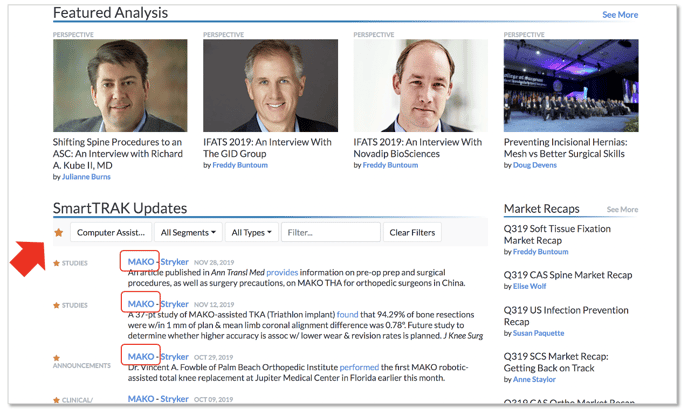688x416 pixels.
Task: Expand the All Types dropdown
Action: click(x=252, y=232)
